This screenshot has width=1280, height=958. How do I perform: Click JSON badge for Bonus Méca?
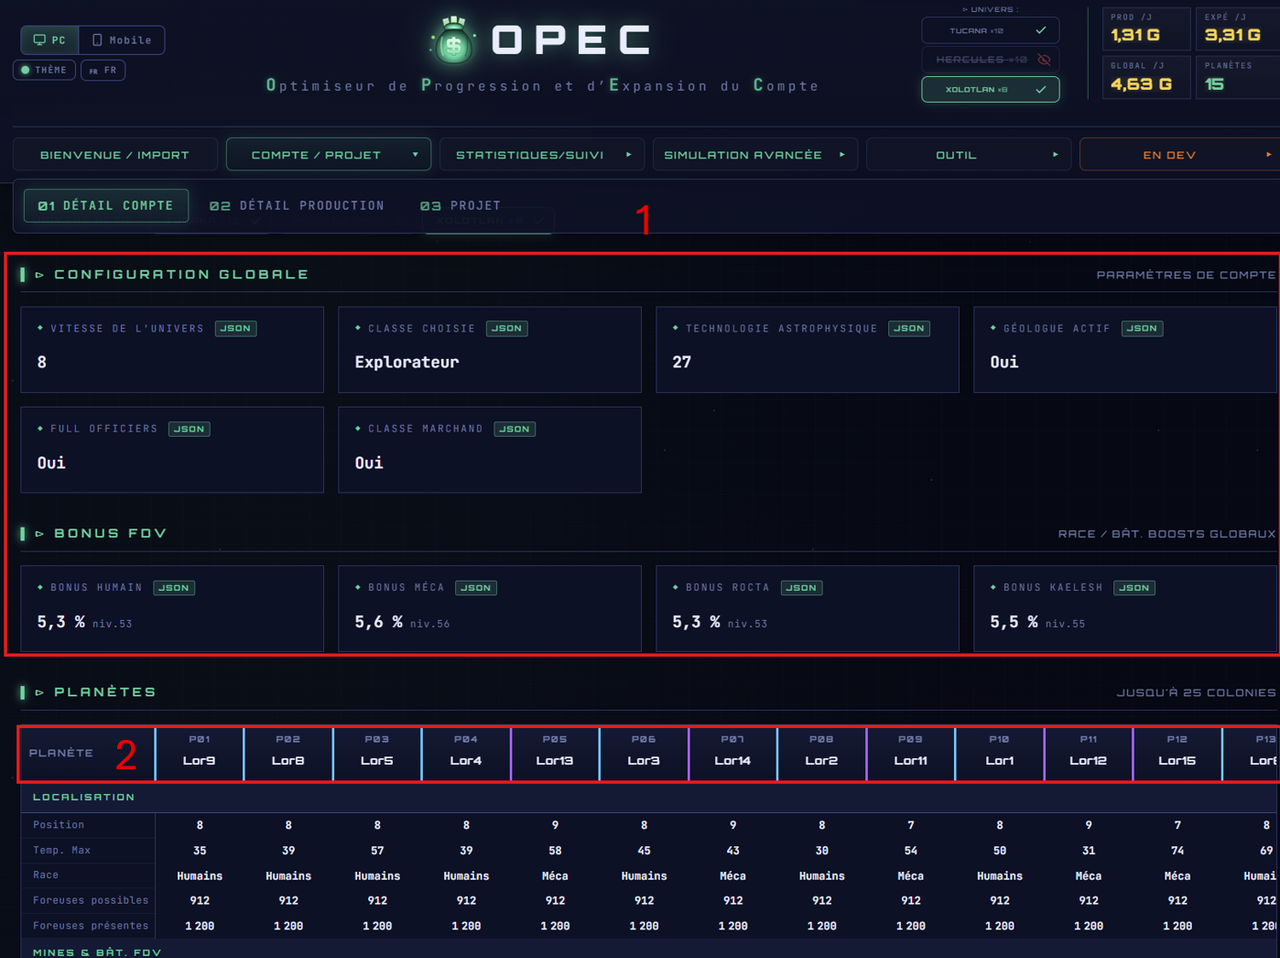tap(476, 588)
